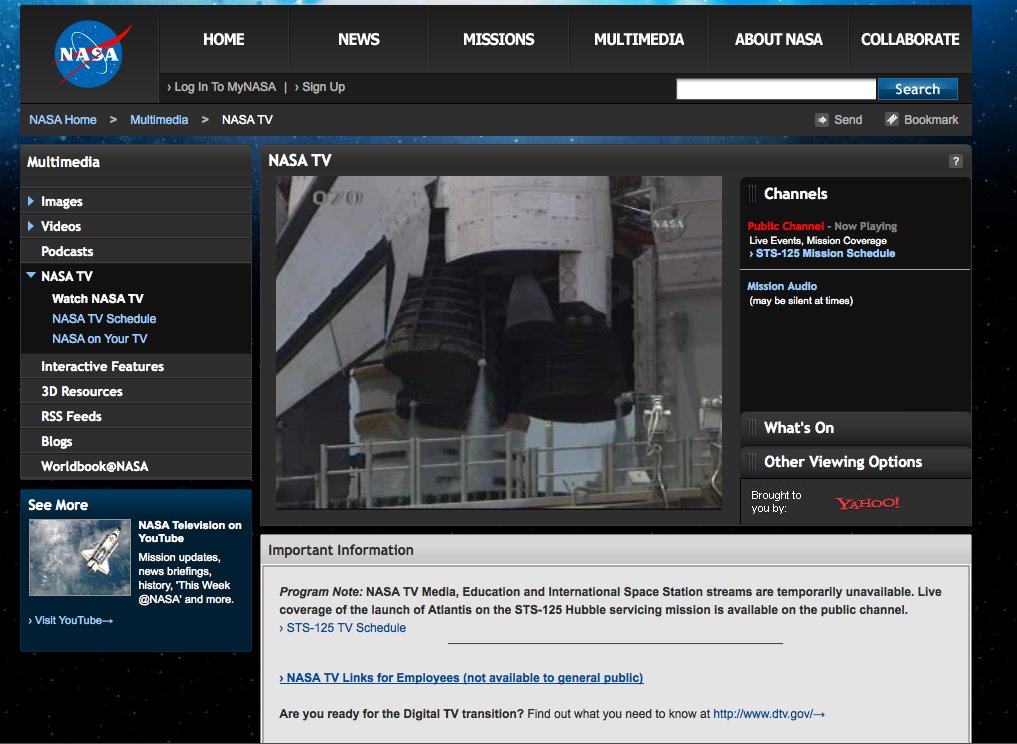The image size is (1017, 744).
Task: Open the Multimedia navigation menu
Action: 638,40
